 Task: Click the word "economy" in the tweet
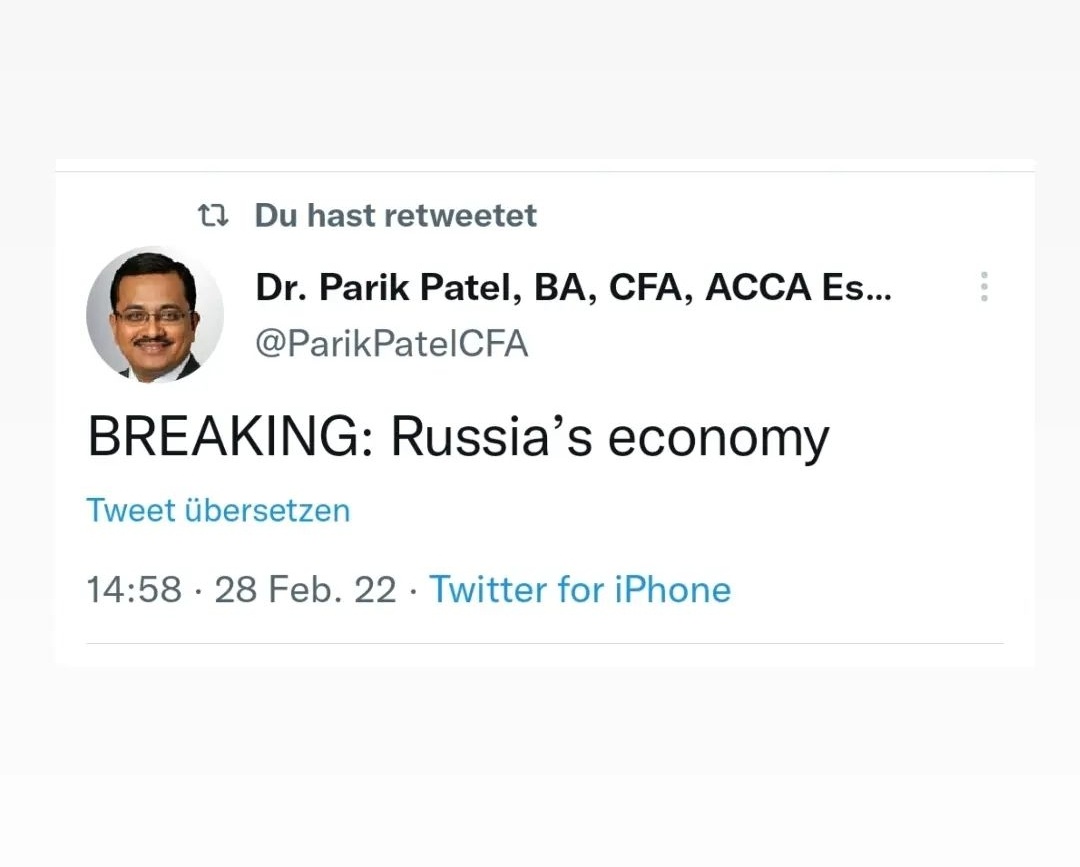(719, 440)
